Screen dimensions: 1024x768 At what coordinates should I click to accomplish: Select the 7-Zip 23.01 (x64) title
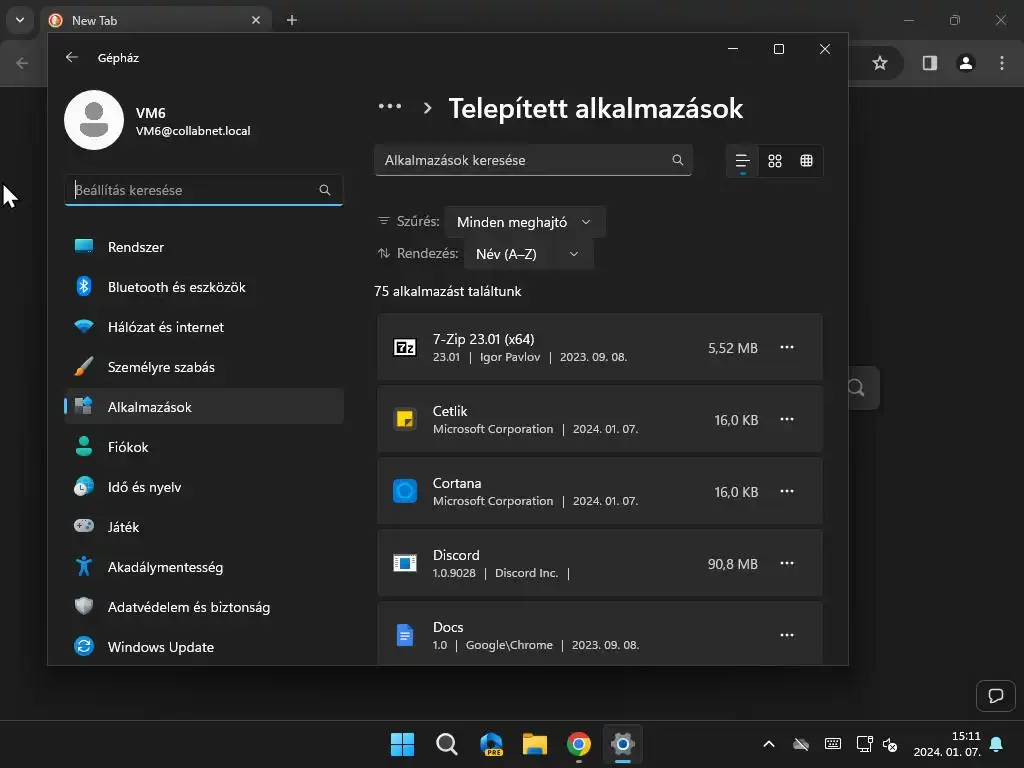483,339
